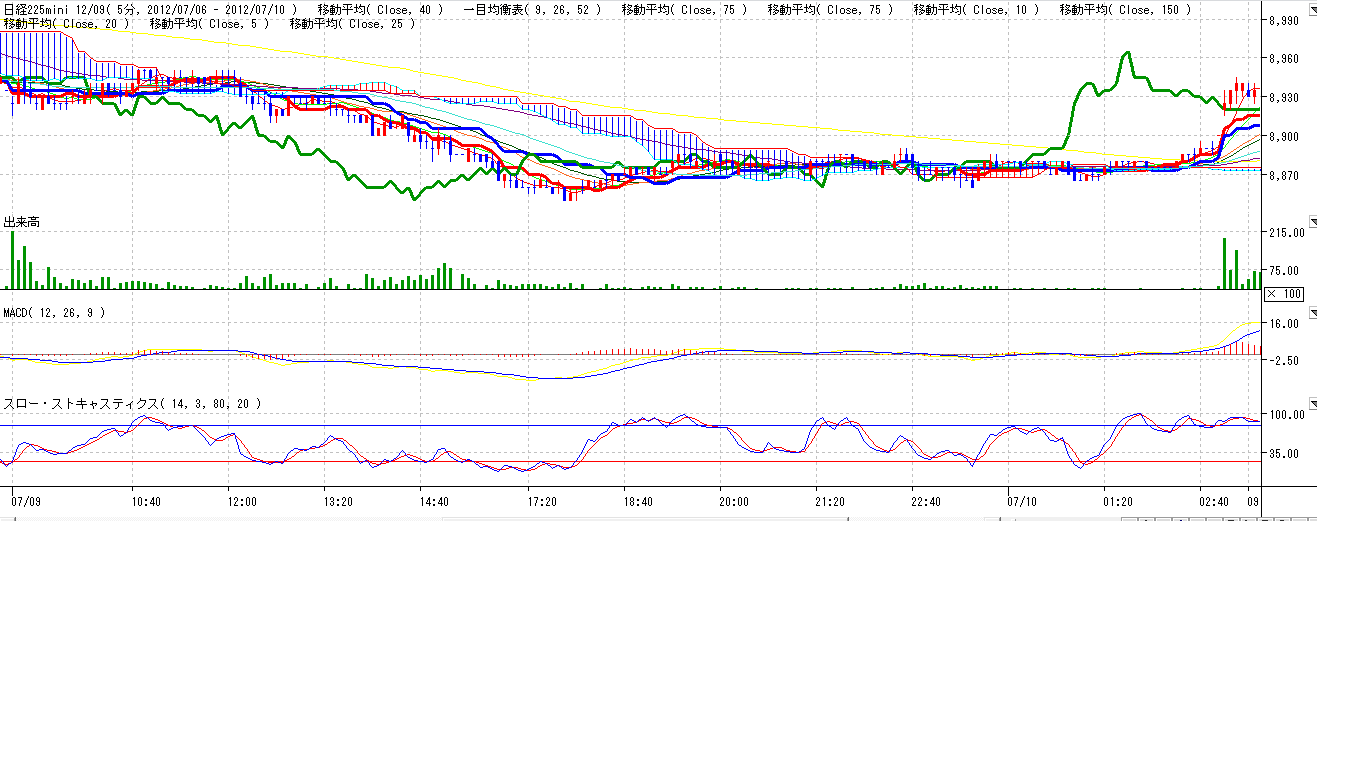Select the 移動平均( Close, 10 ) legend label
This screenshot has width=1366, height=768.
[x=976, y=9]
